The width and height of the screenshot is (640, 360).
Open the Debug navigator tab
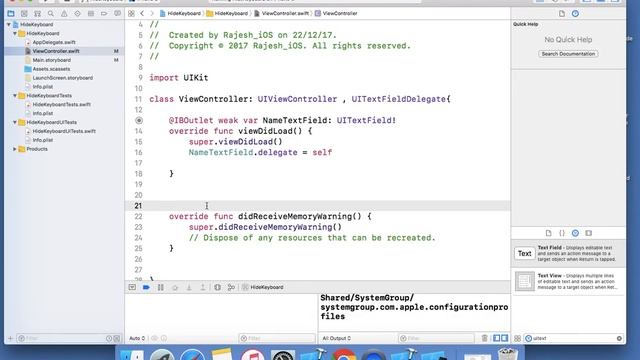point(91,13)
